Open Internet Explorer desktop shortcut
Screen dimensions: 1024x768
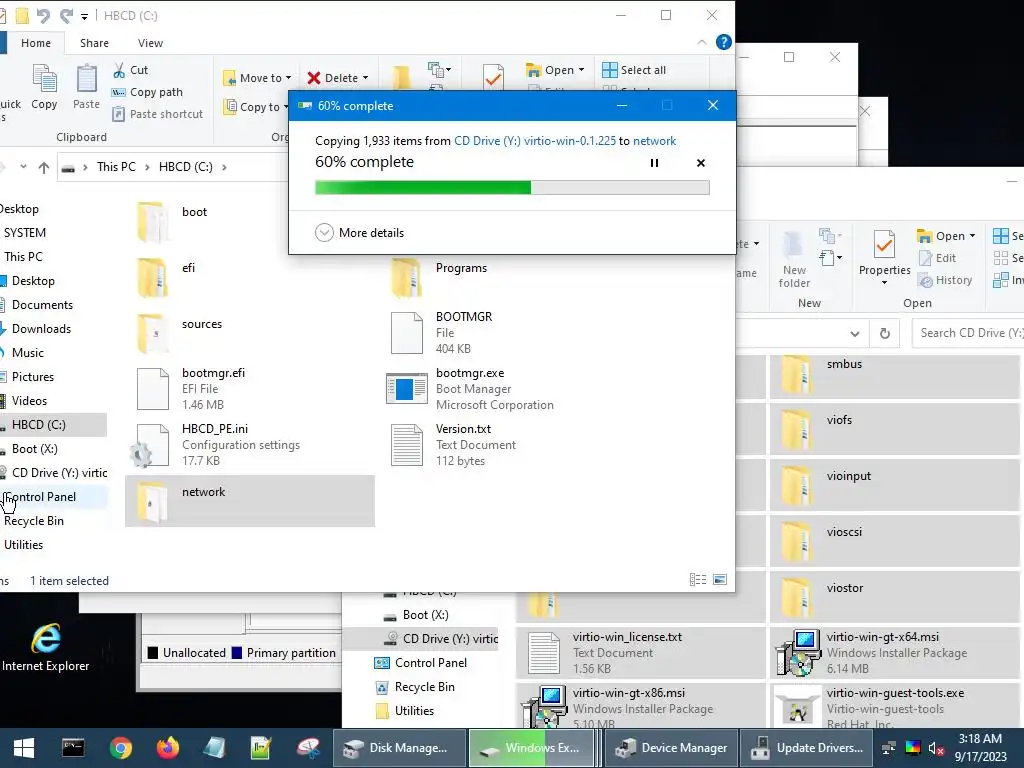[x=46, y=647]
